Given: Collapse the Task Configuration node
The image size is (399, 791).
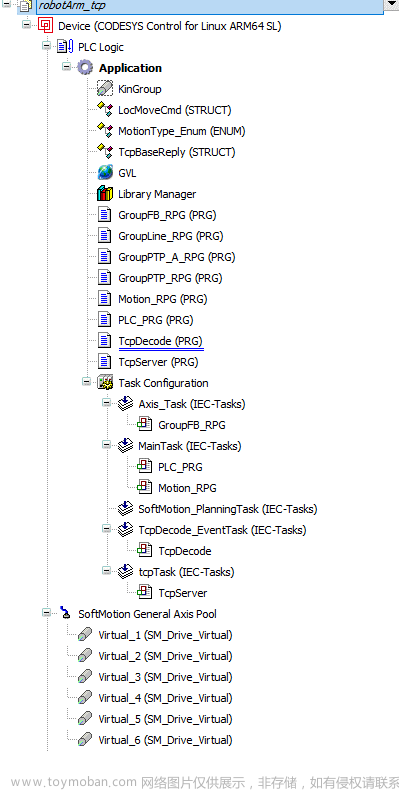Looking at the screenshot, I should [x=86, y=382].
